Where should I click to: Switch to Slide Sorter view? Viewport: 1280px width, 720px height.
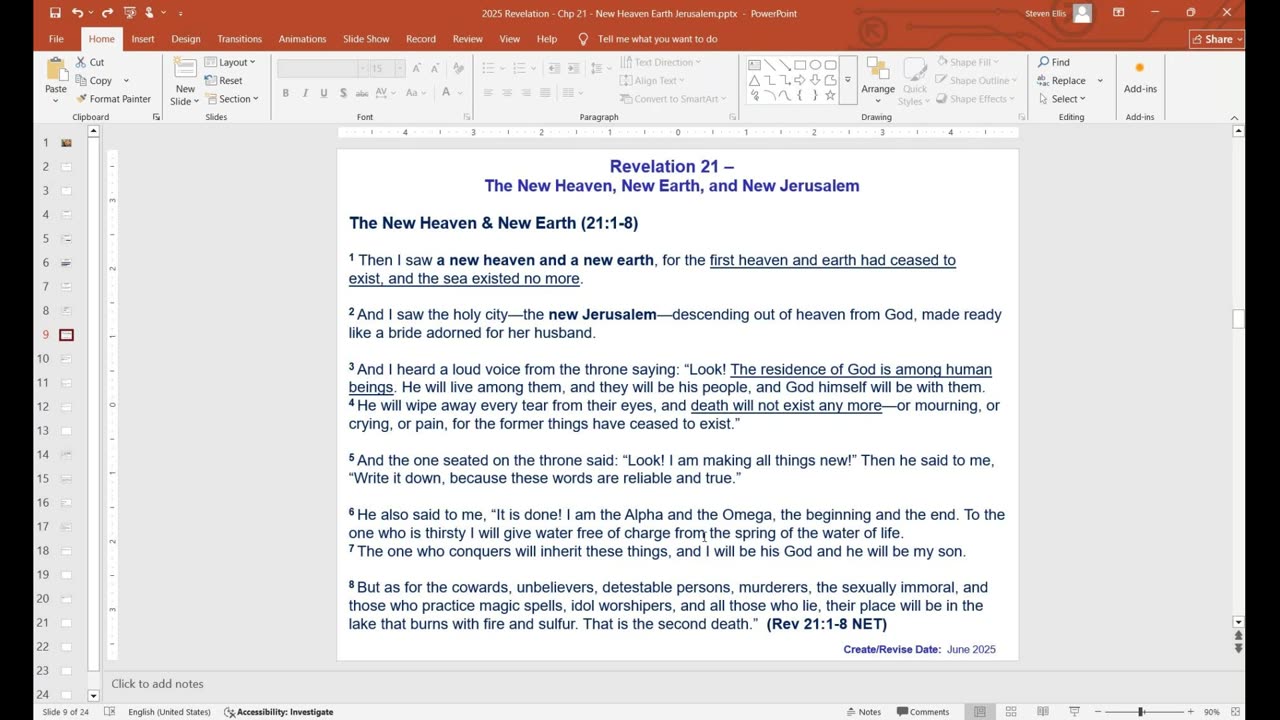pos(1011,712)
